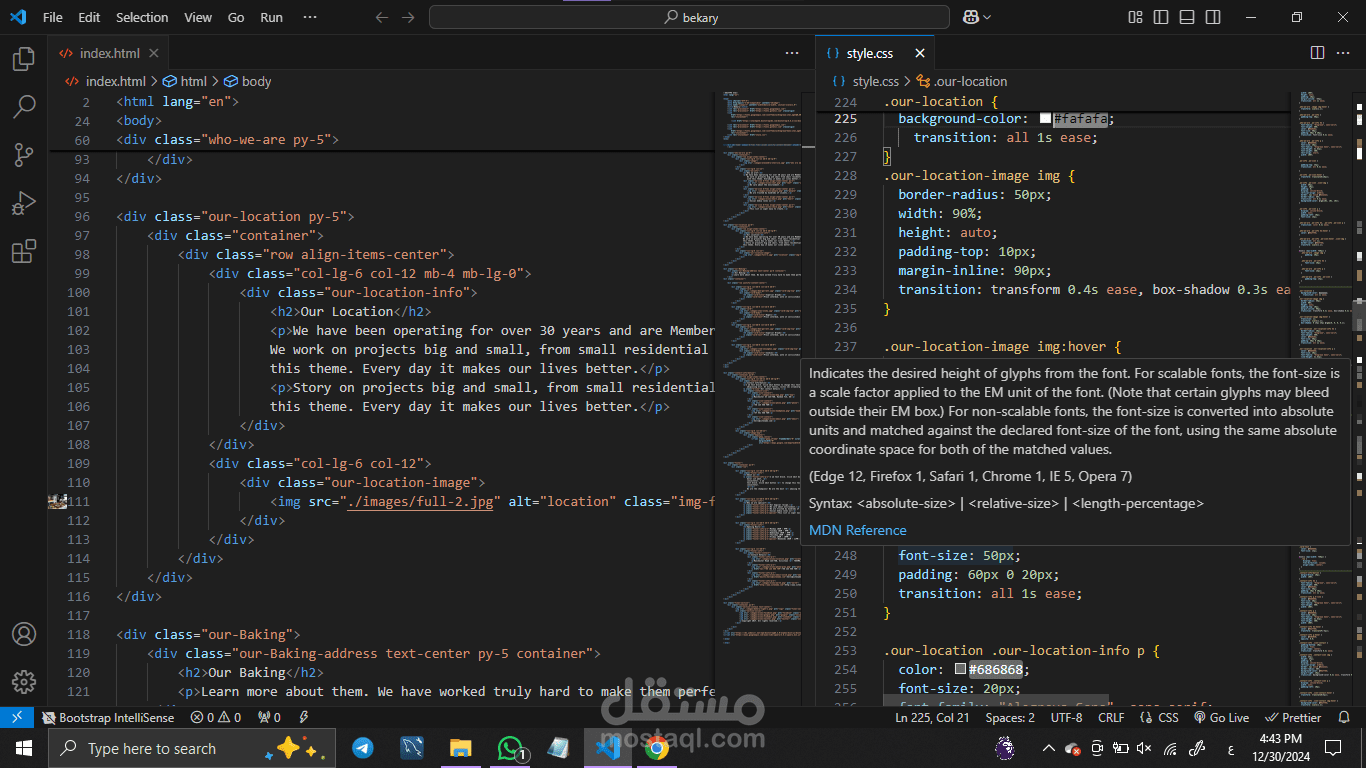Open the Extensions view
The width and height of the screenshot is (1366, 768).
coord(24,251)
